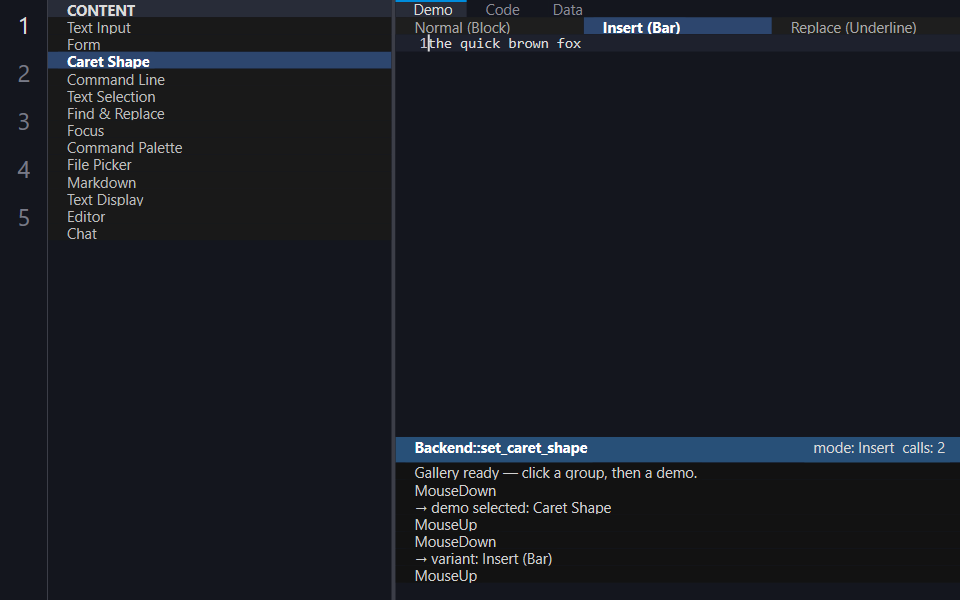Click the 'demo selected: Caret Shape' log entry
Viewport: 960px width, 600px height.
[513, 508]
